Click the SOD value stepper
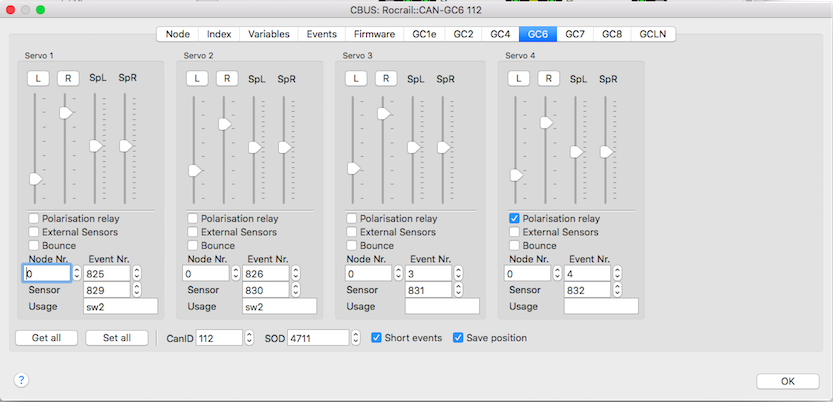 [355, 338]
